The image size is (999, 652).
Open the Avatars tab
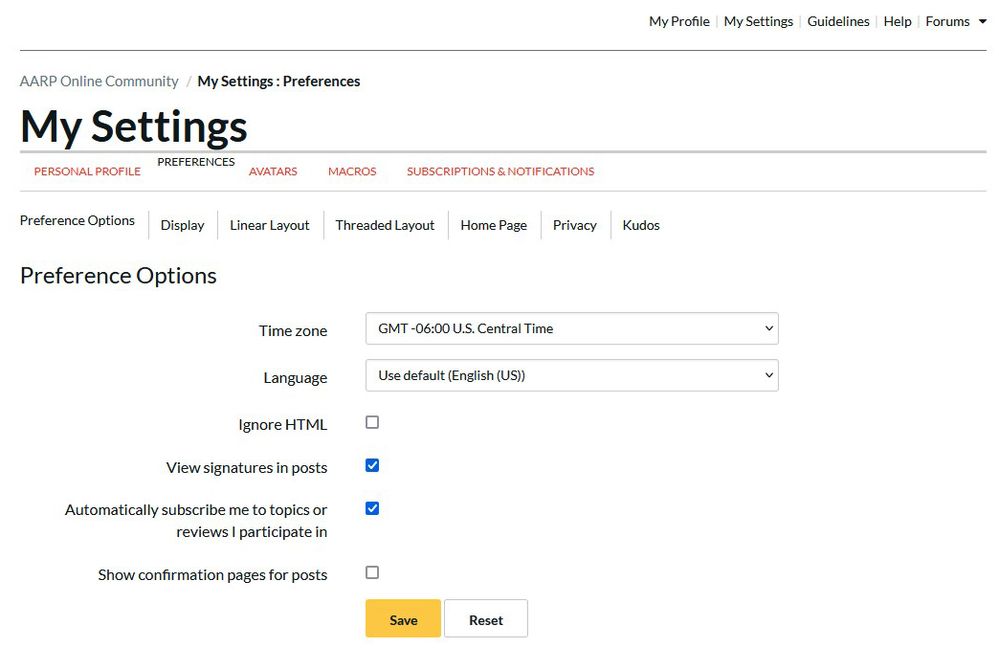tap(273, 171)
